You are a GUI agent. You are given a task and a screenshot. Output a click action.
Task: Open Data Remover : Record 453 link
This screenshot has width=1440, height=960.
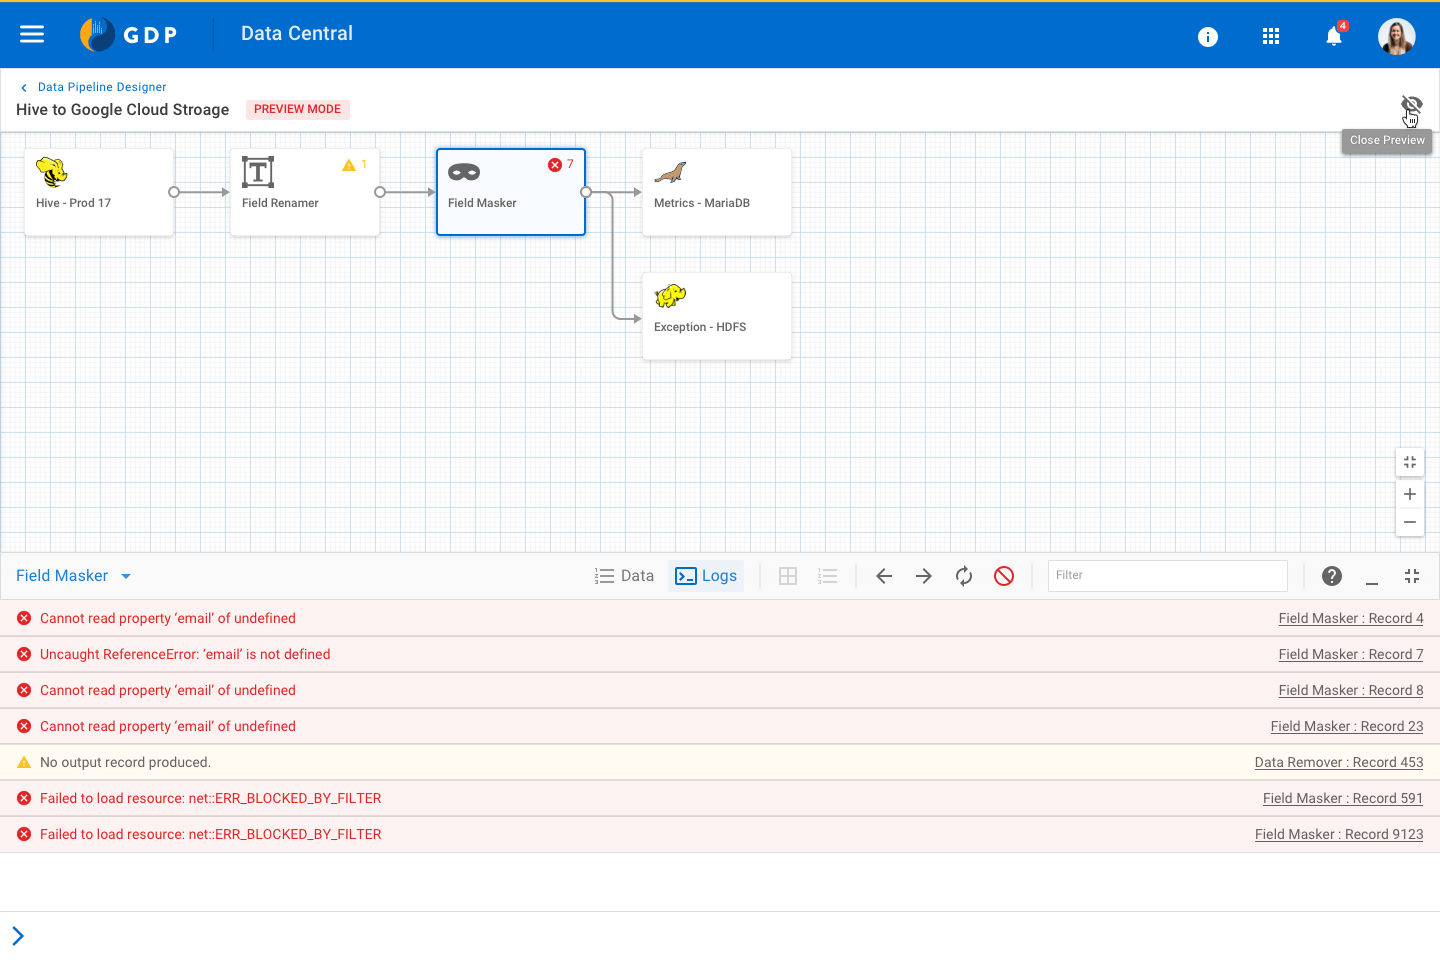[1339, 761]
